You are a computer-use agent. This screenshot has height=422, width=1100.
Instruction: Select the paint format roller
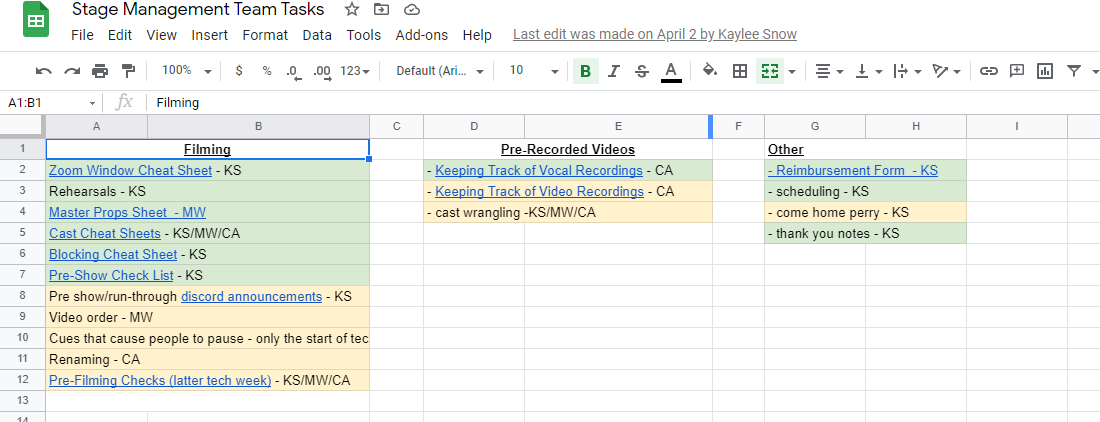click(128, 71)
